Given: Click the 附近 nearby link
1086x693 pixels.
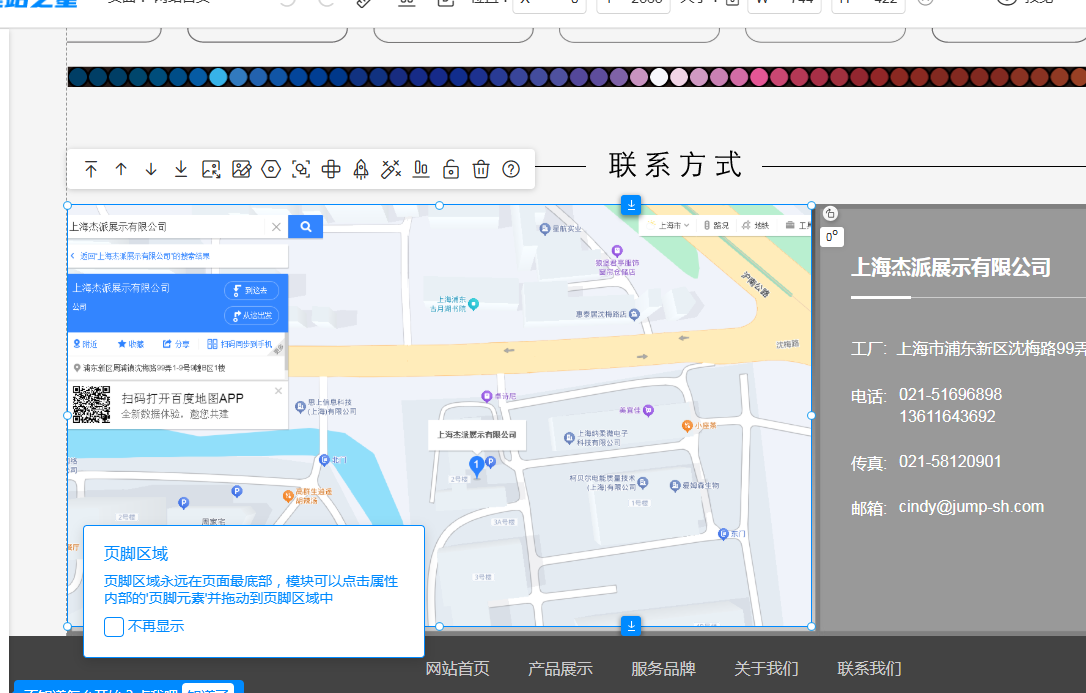Looking at the screenshot, I should pyautogui.click(x=85, y=344).
